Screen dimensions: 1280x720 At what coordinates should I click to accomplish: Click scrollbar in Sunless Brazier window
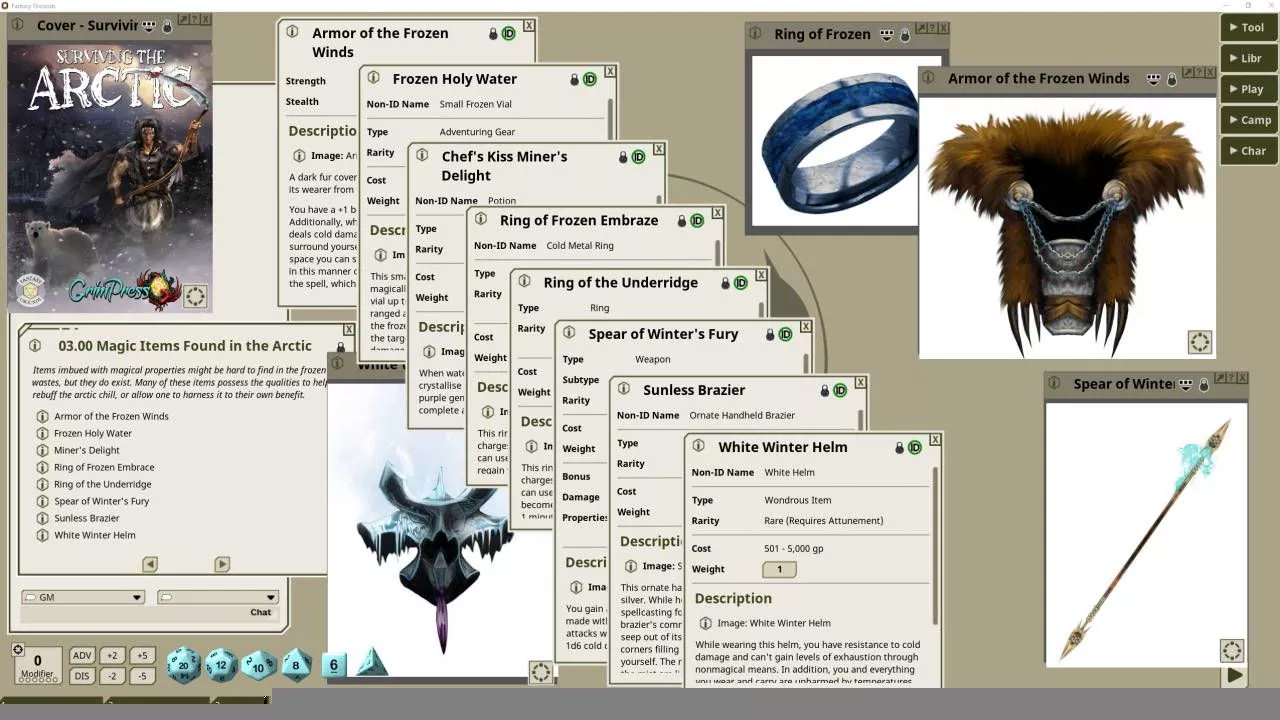coord(861,419)
